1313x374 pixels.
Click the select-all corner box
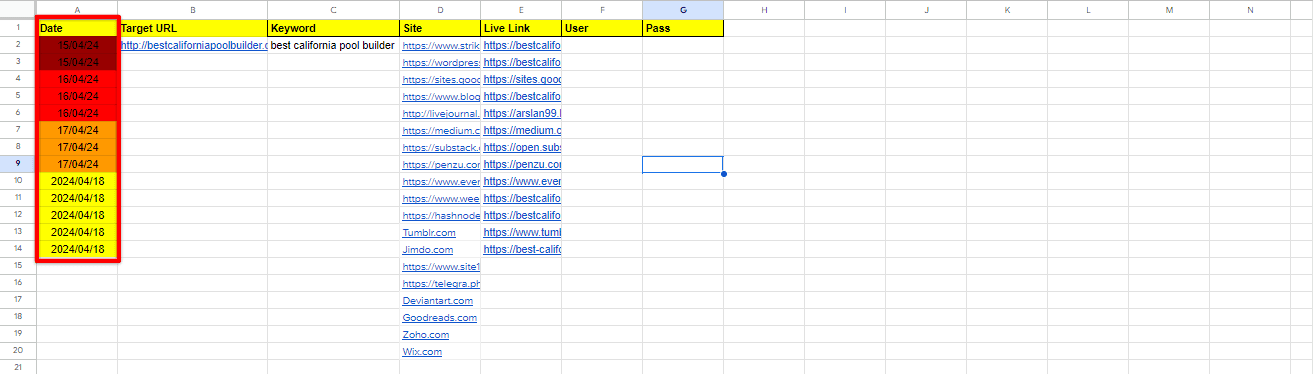[18, 10]
